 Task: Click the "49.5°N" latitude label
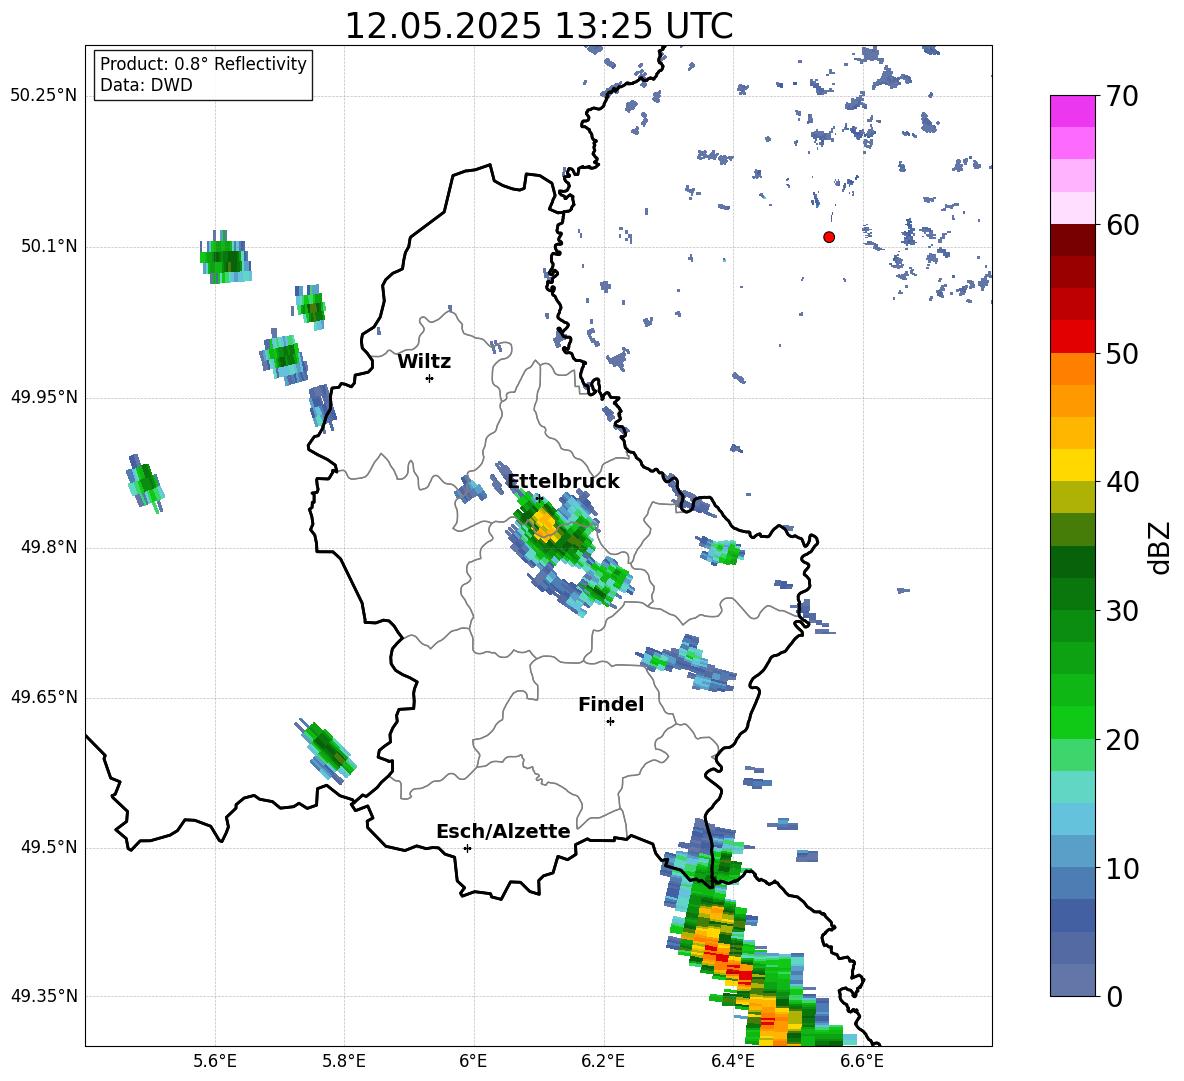point(48,847)
